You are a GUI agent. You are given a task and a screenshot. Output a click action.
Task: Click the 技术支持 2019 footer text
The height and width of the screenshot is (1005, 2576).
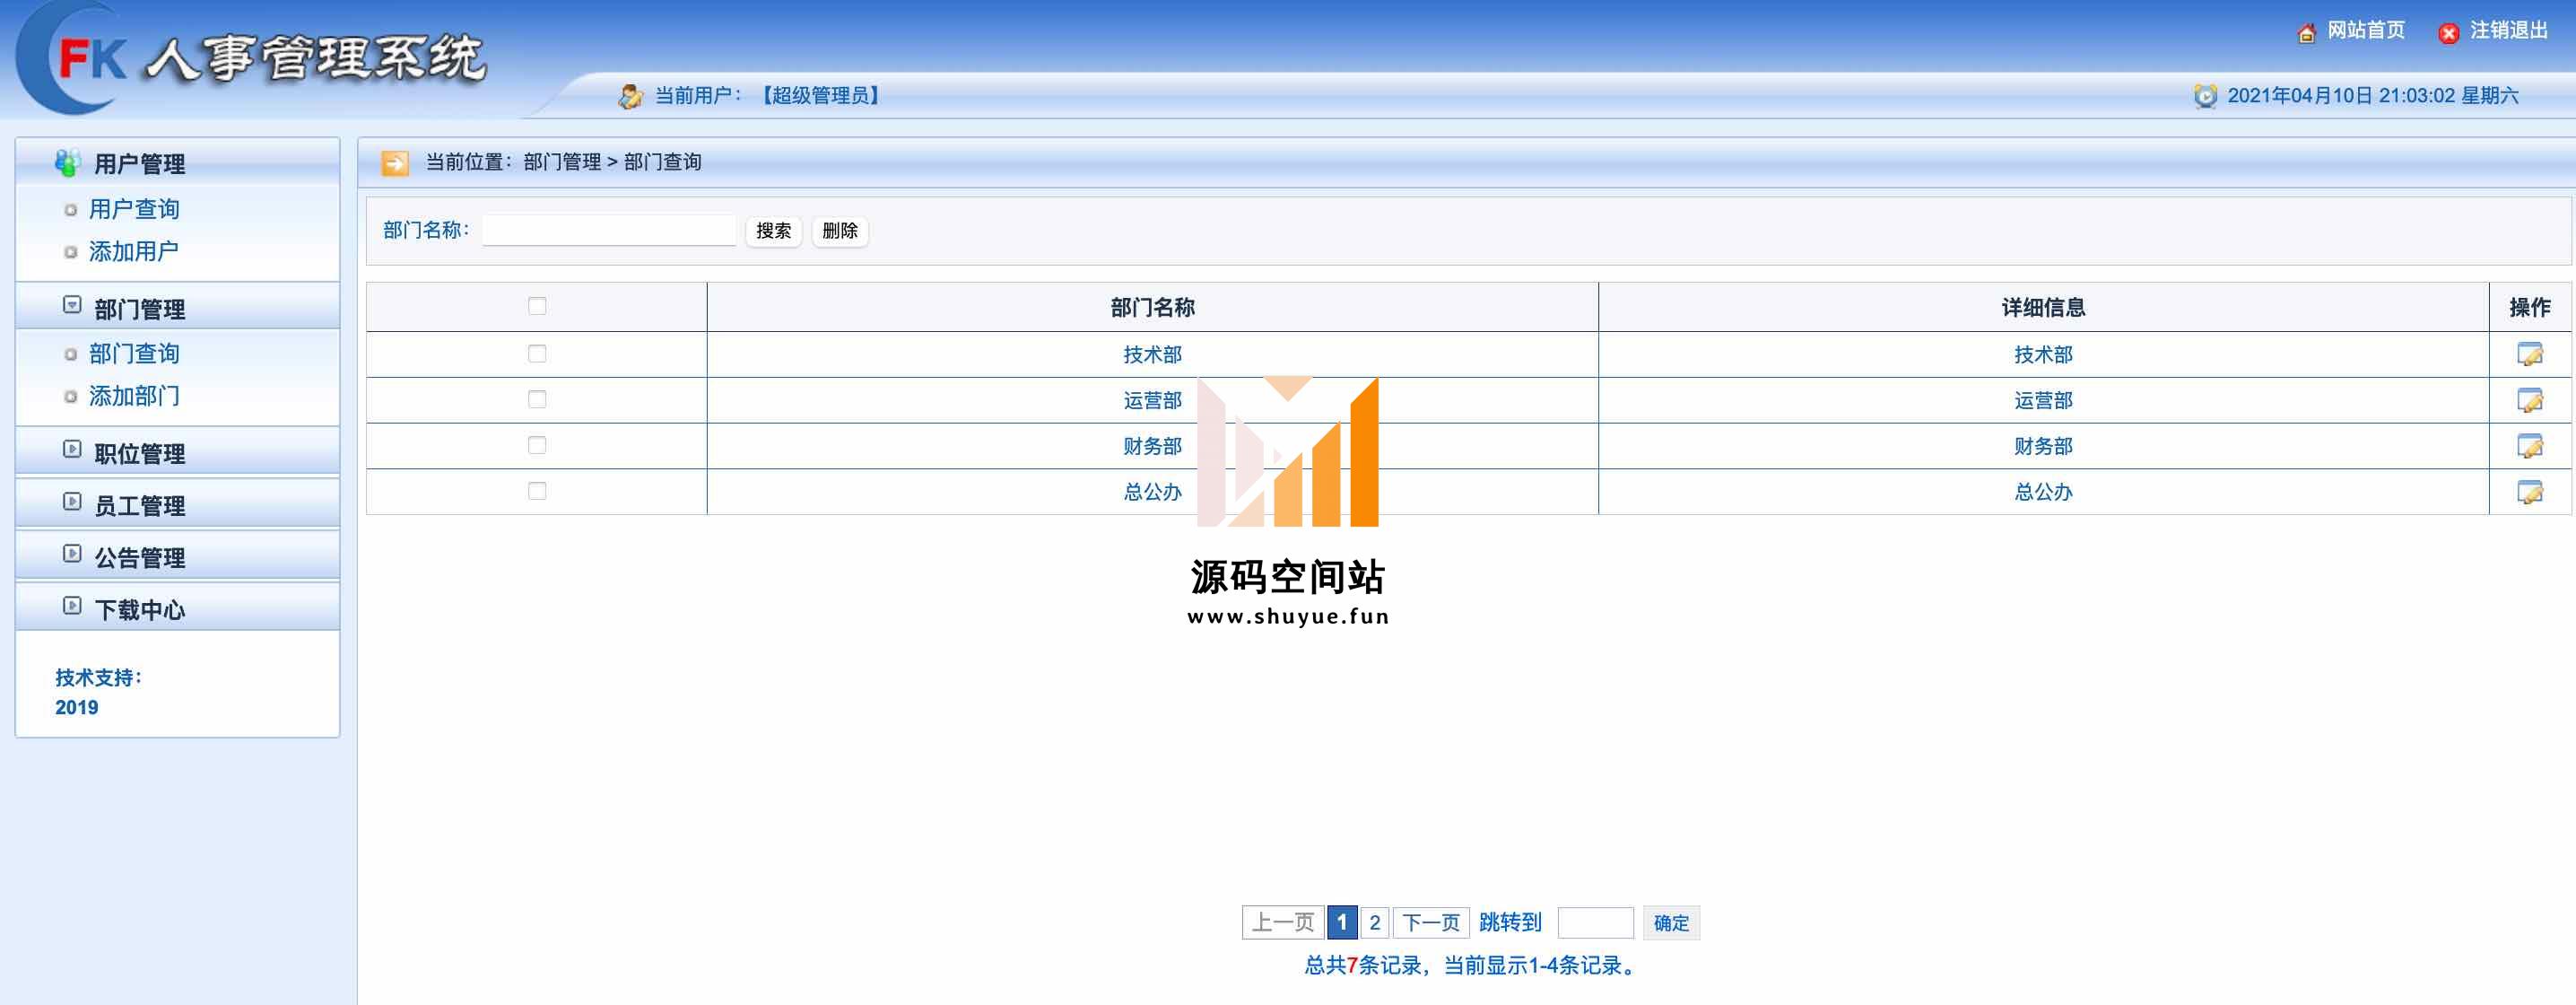point(99,692)
